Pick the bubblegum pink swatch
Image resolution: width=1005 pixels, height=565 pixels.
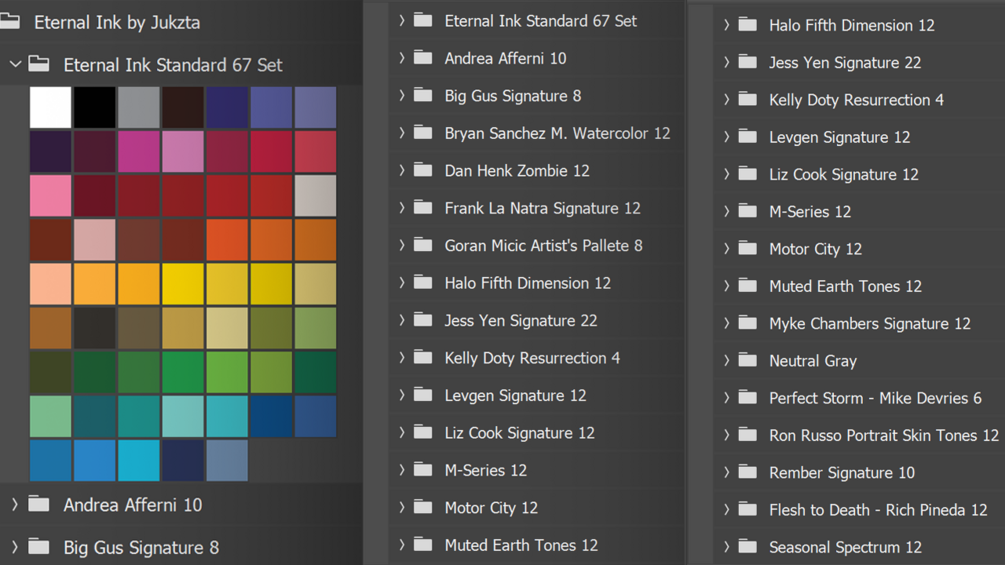[51, 196]
